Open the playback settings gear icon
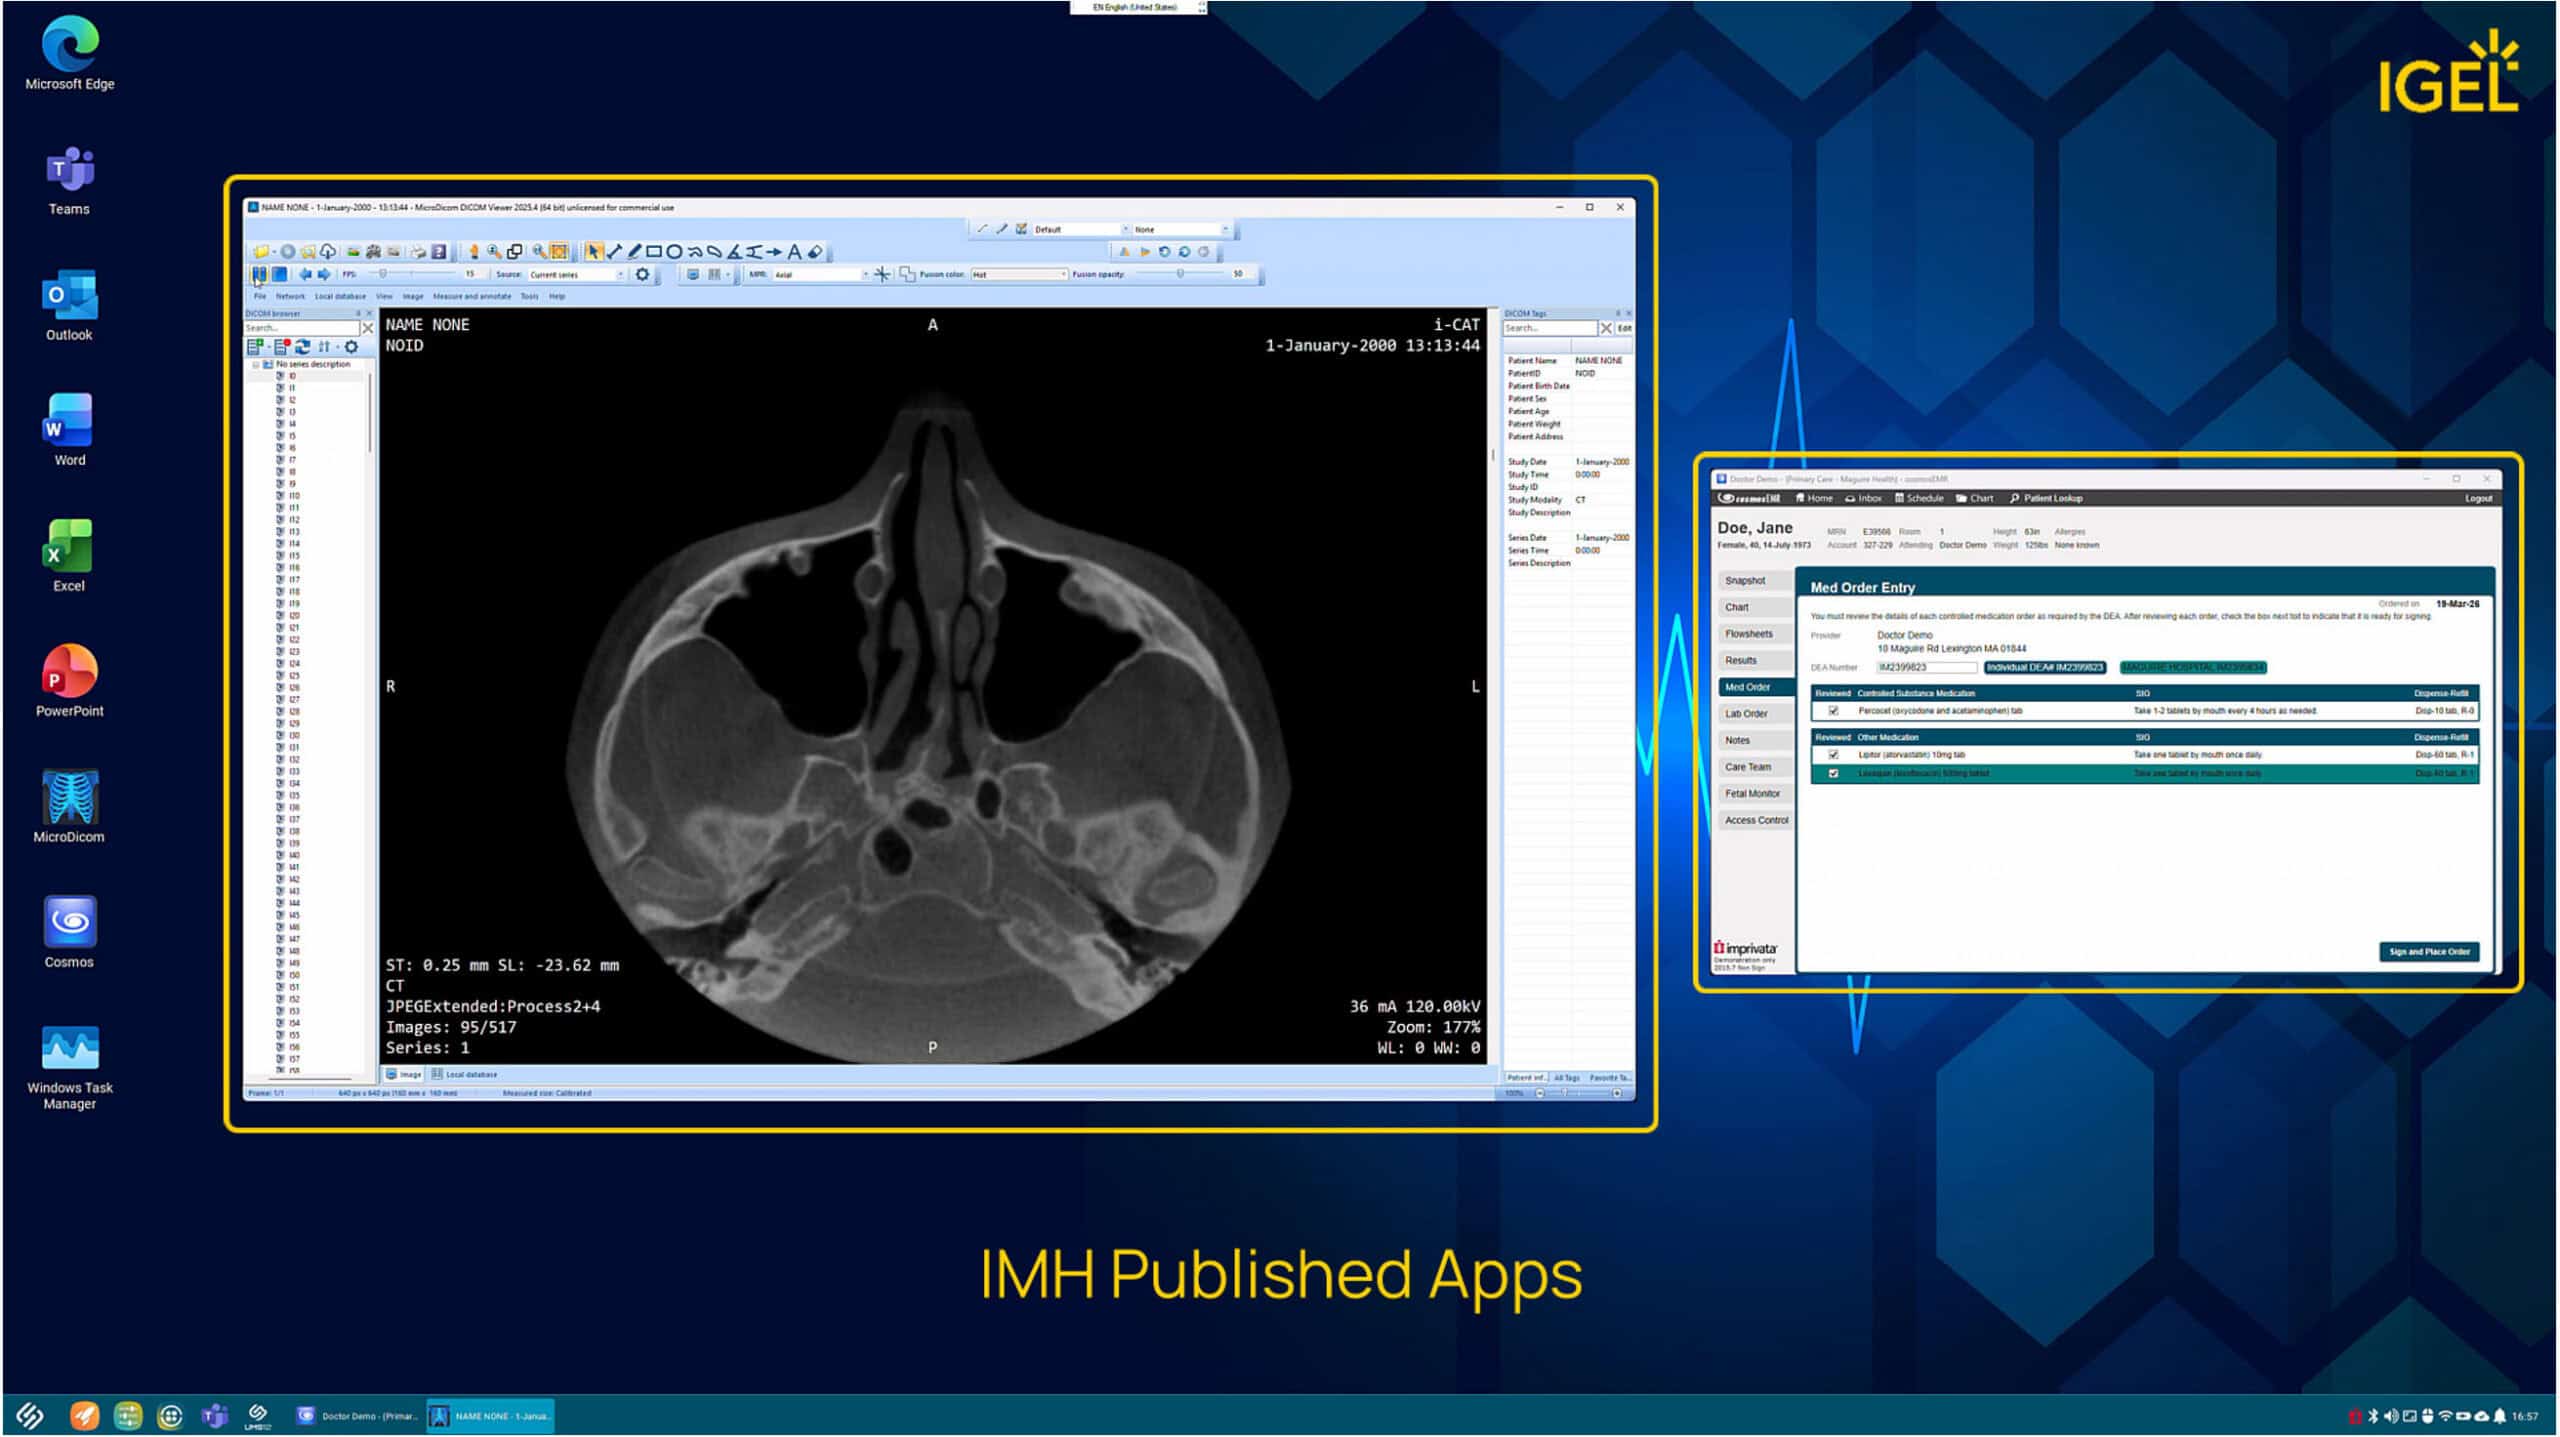 click(x=643, y=274)
